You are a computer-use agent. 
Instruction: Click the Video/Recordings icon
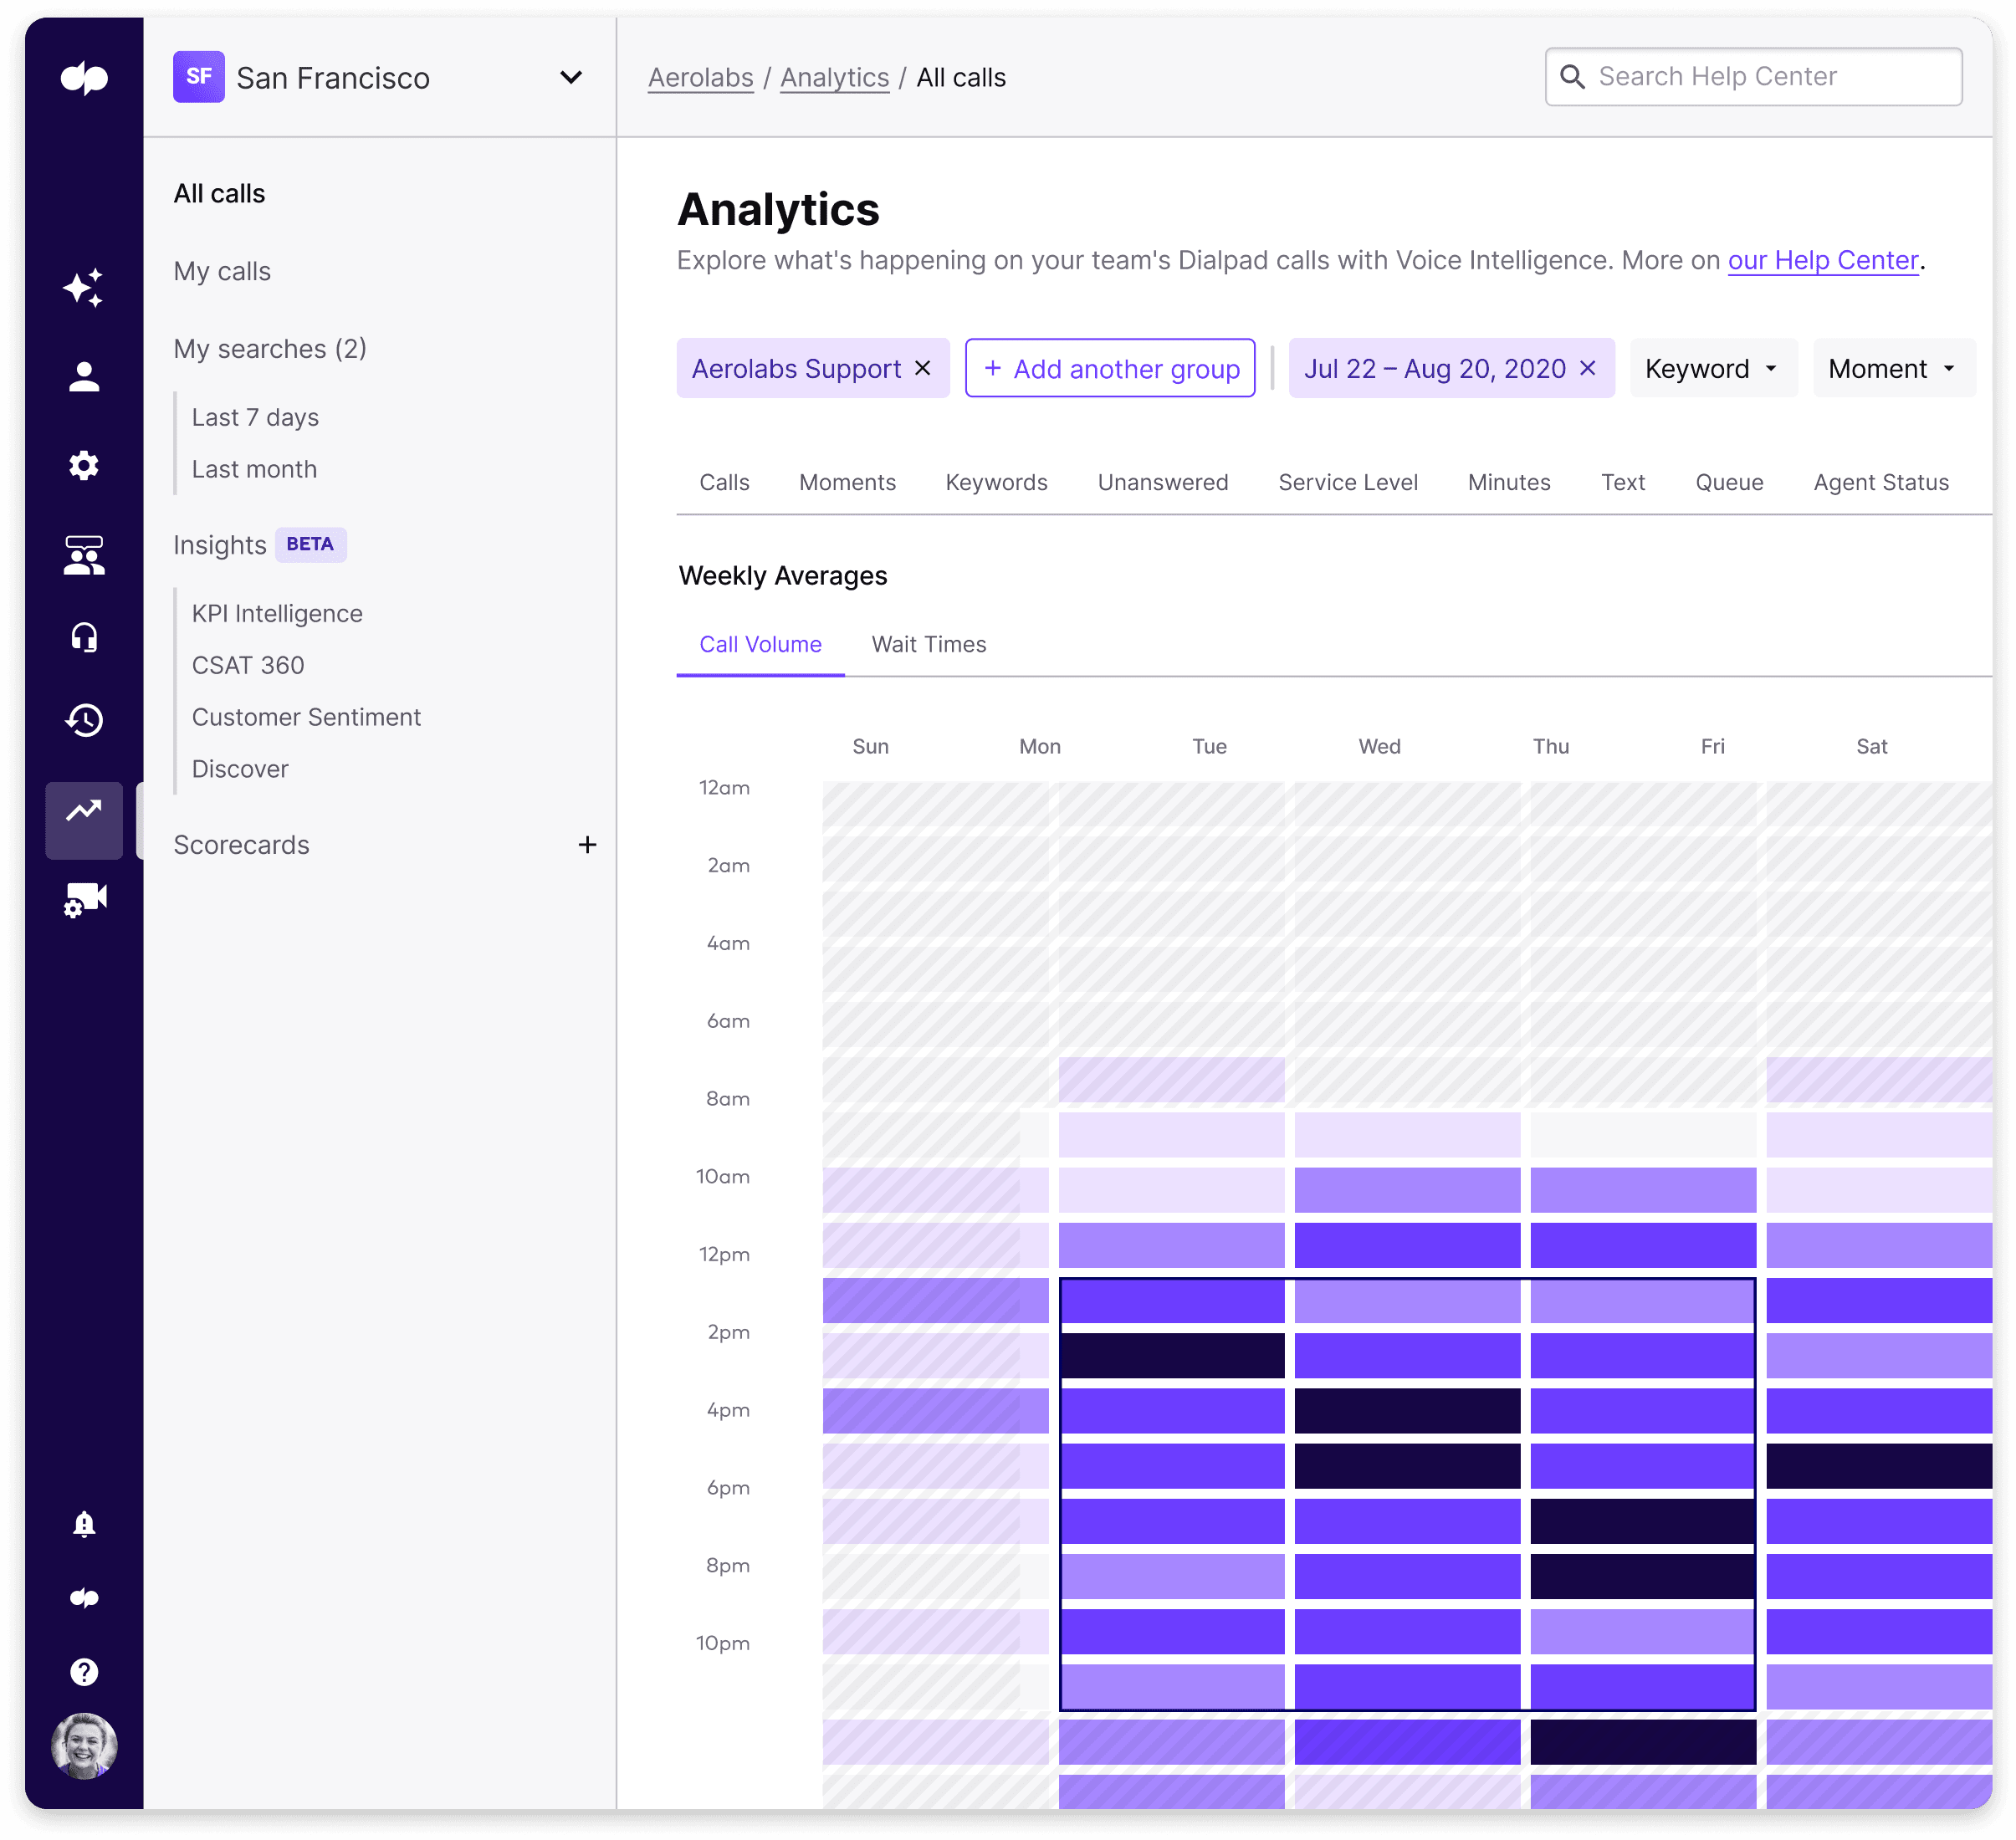pos(84,902)
